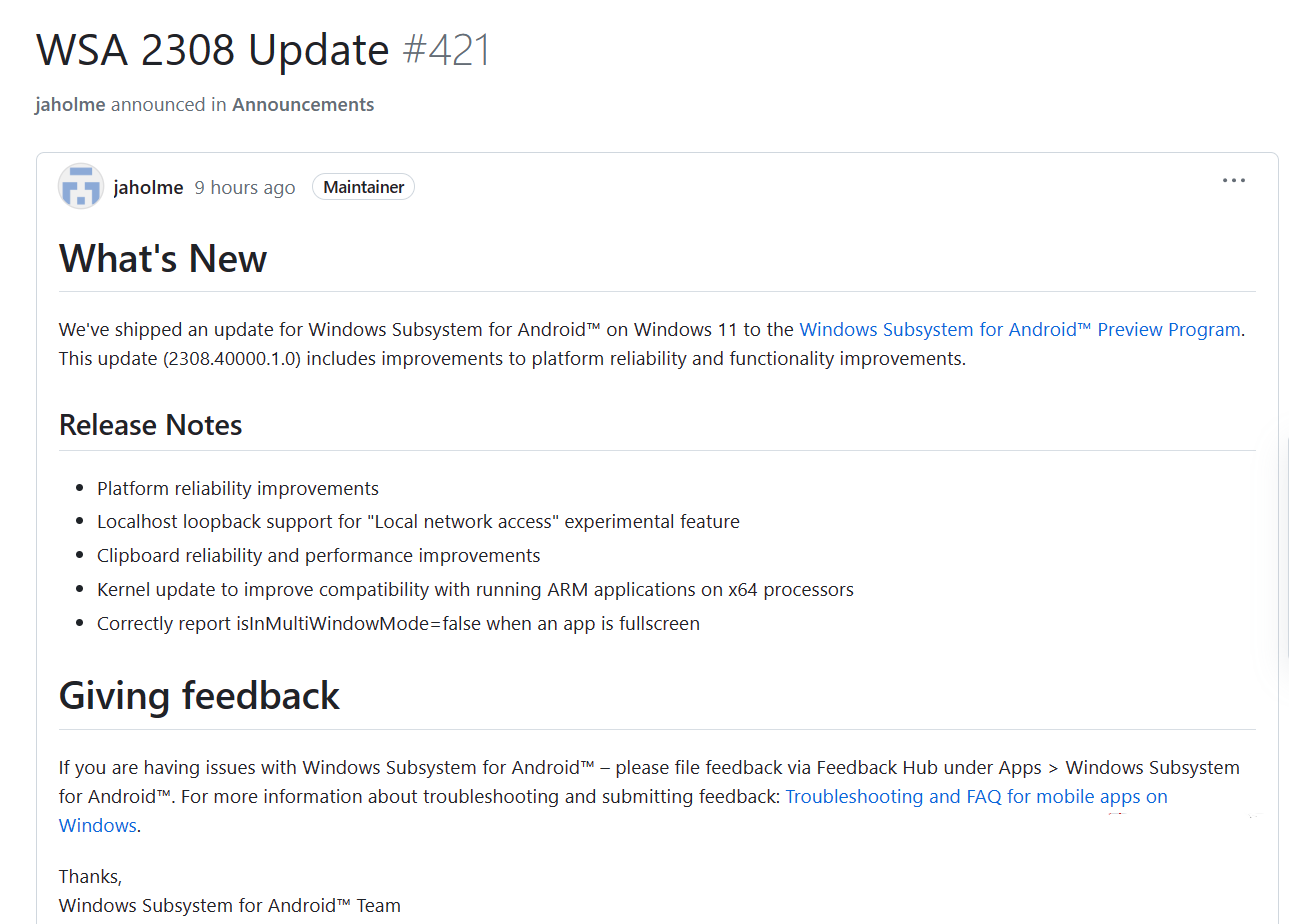Image resolution: width=1289 pixels, height=924 pixels.
Task: Click the "WSA 2308 Update" discussion title
Action: point(212,50)
